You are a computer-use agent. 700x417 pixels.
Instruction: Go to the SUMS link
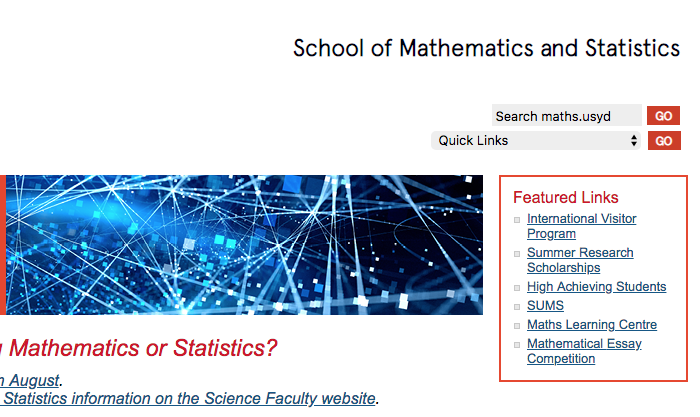[x=545, y=306]
